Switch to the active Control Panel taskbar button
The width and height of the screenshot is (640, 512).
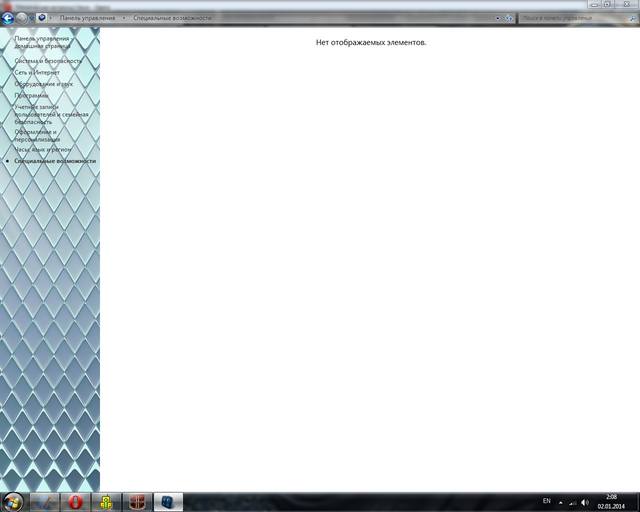(168, 502)
